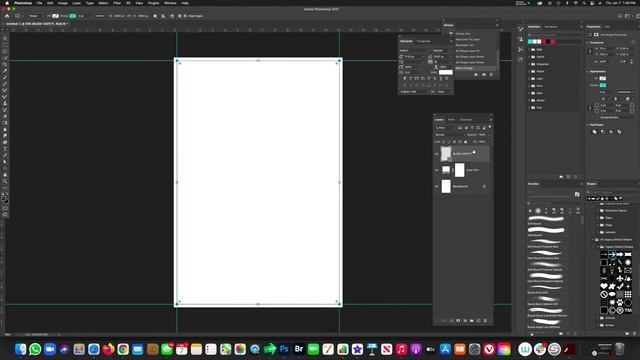
Task: Hide the Color Fill 1 layer
Action: [436, 170]
